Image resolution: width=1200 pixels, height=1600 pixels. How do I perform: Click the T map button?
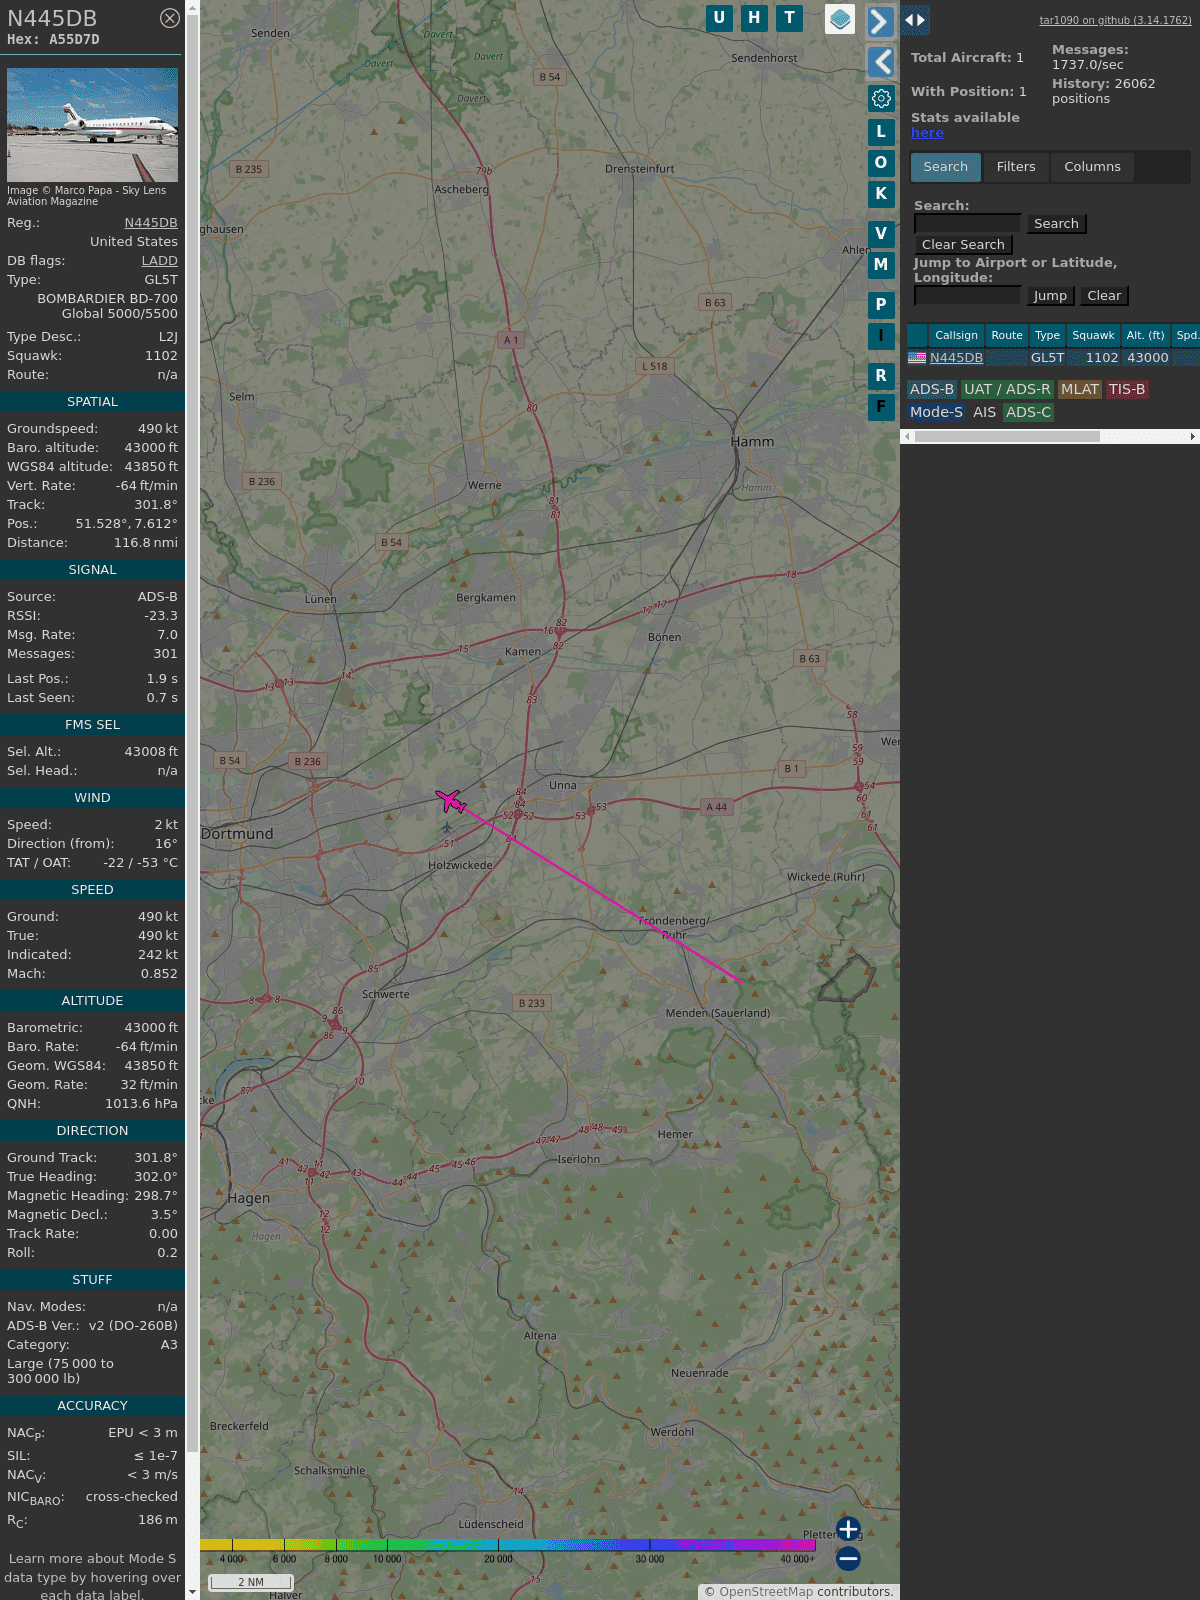tap(789, 18)
